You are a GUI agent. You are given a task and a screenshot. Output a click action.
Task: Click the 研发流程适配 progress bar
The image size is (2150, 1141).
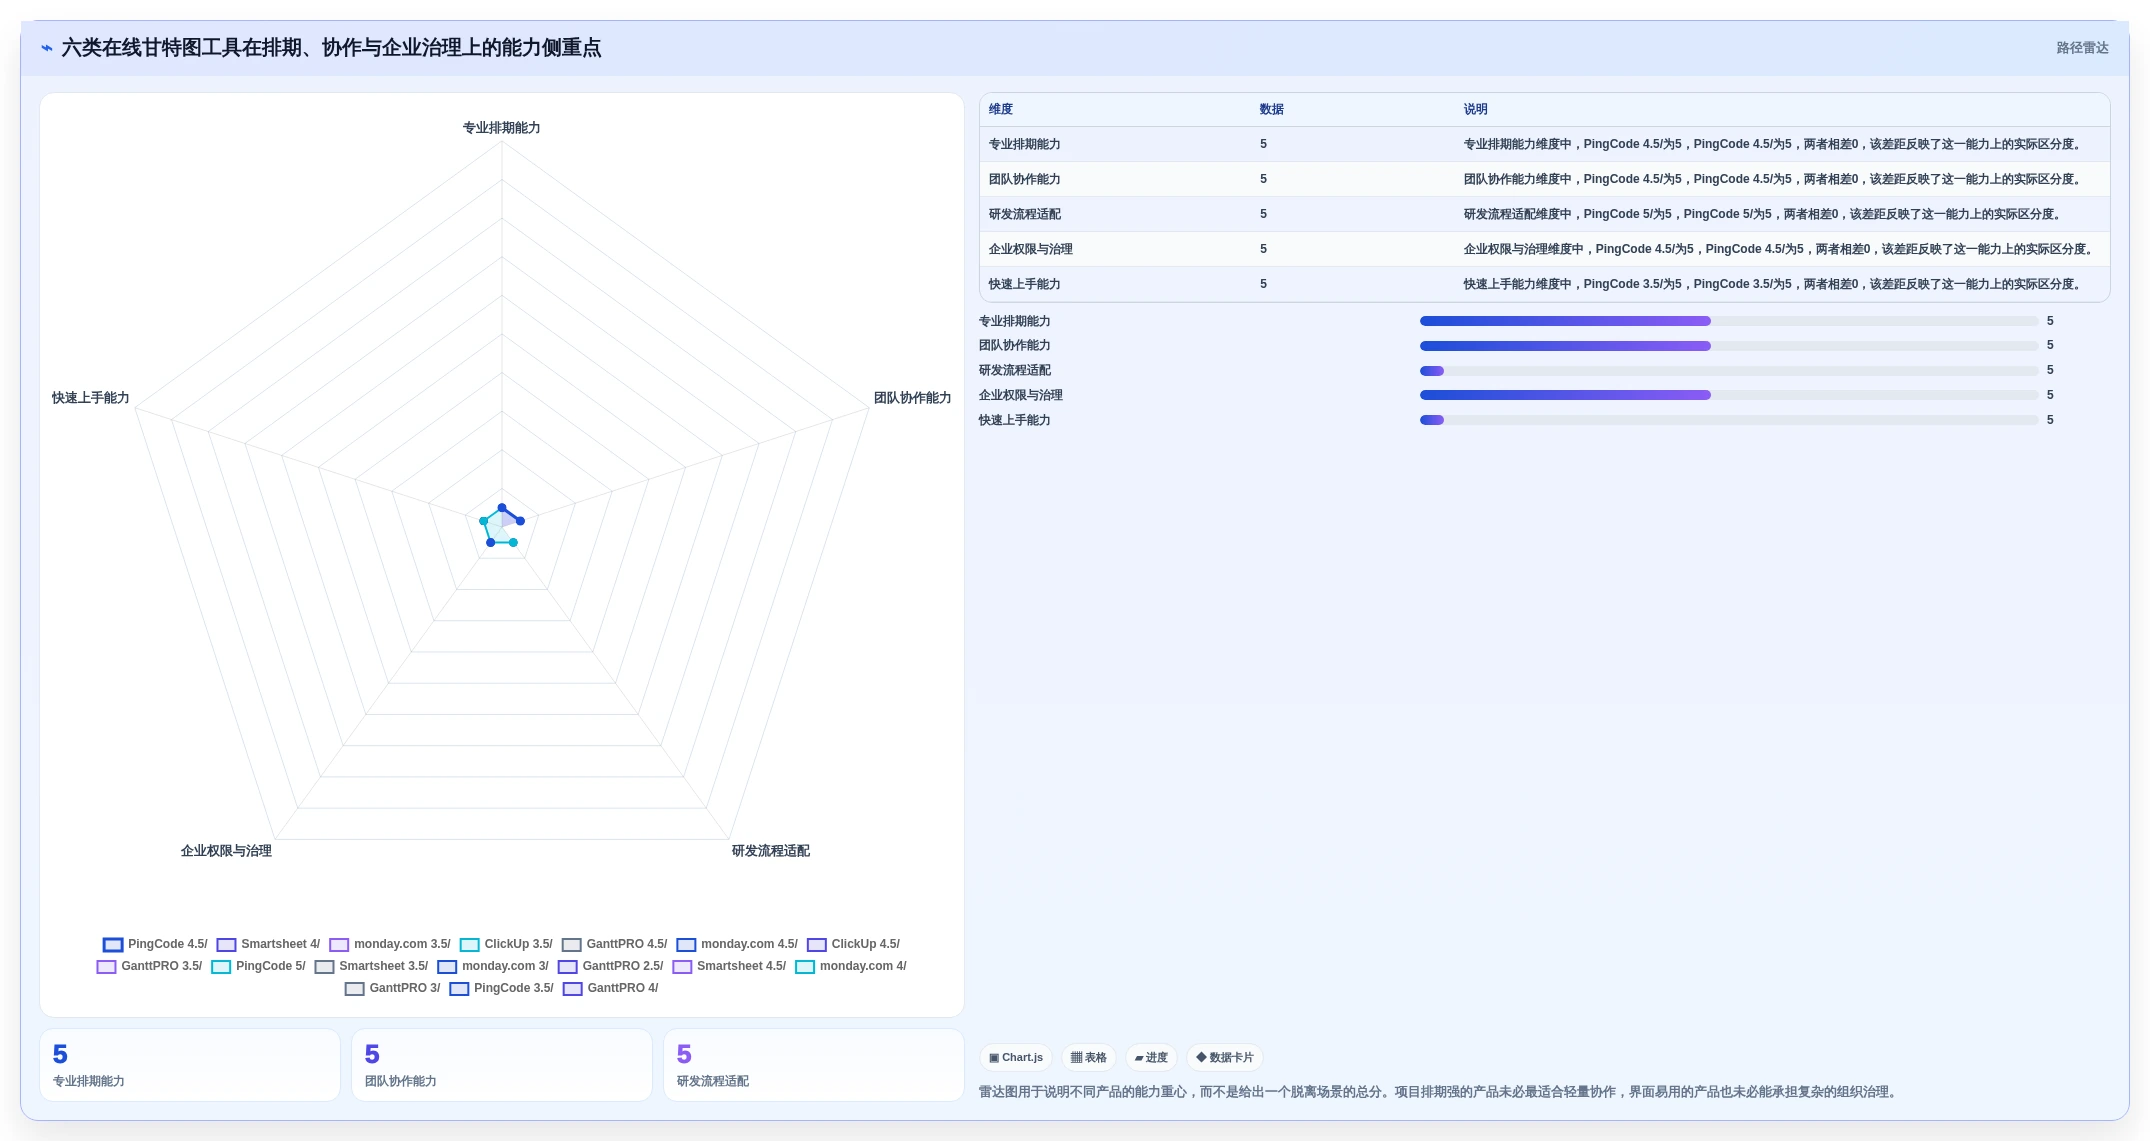point(1729,371)
